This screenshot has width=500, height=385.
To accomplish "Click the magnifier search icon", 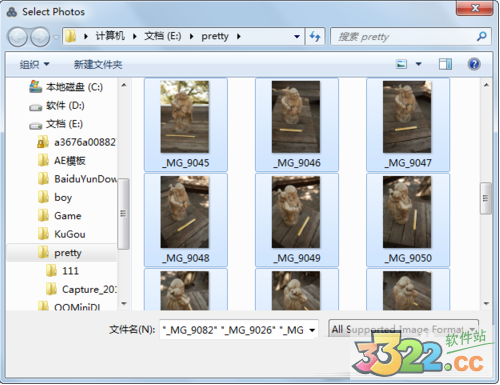I will [x=482, y=36].
